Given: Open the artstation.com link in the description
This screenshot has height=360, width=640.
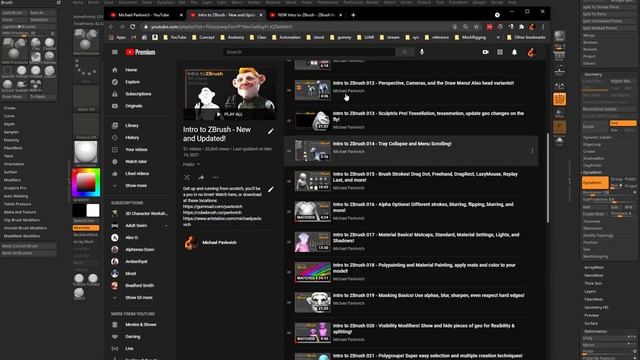Looking at the screenshot, I should [x=222, y=222].
